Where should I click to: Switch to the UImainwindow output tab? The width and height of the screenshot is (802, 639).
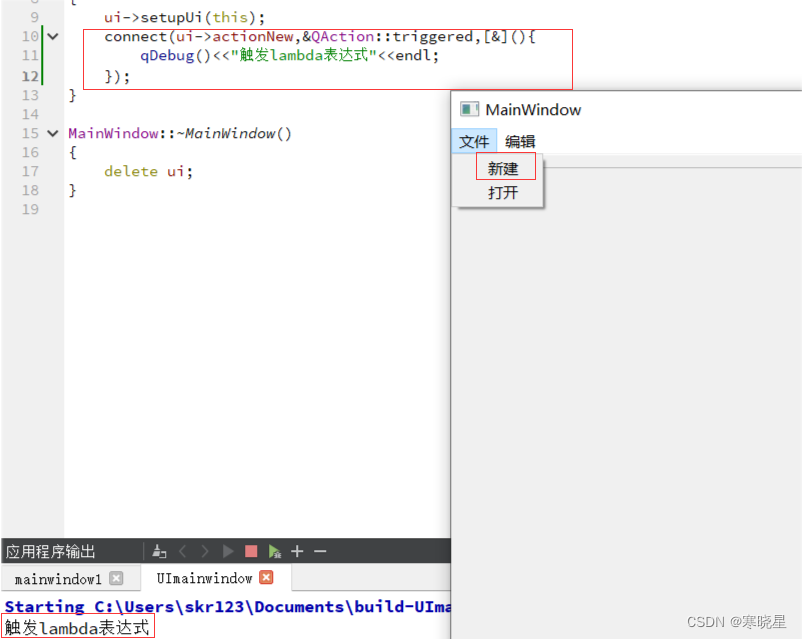click(204, 578)
